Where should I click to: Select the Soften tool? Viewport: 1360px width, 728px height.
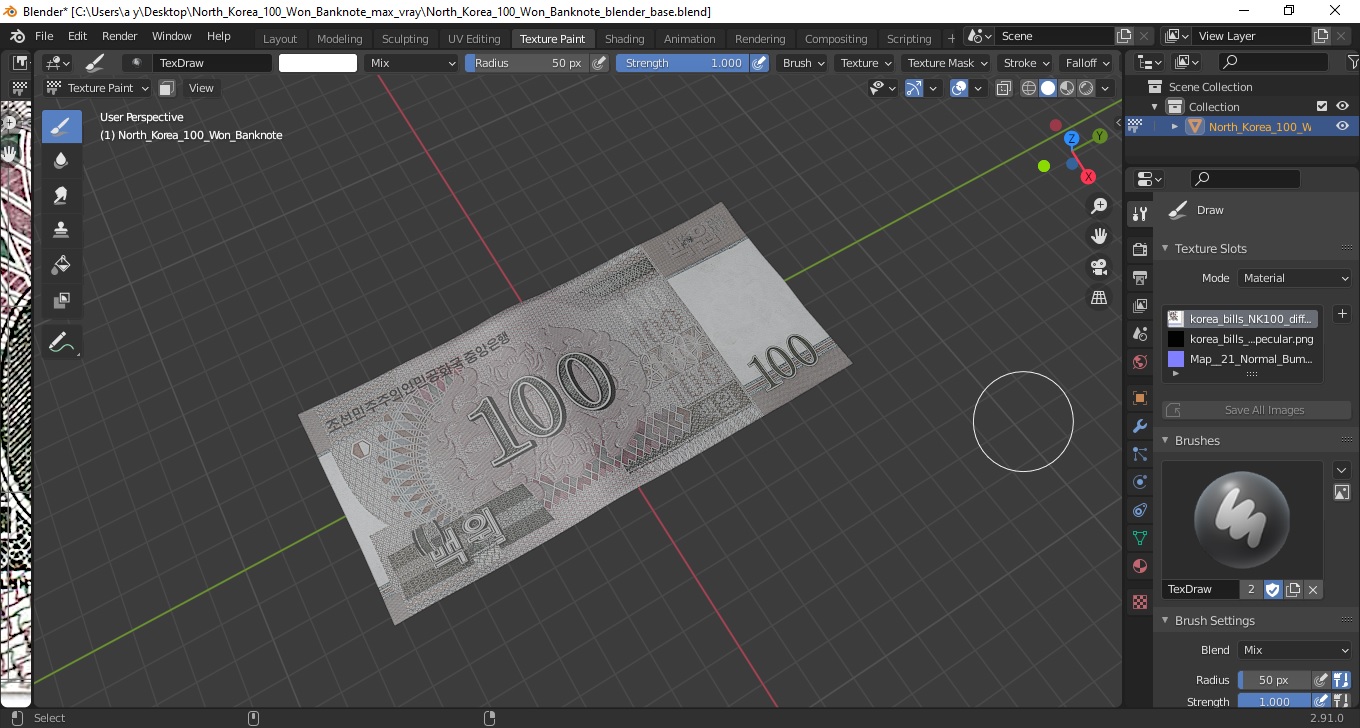pos(61,161)
